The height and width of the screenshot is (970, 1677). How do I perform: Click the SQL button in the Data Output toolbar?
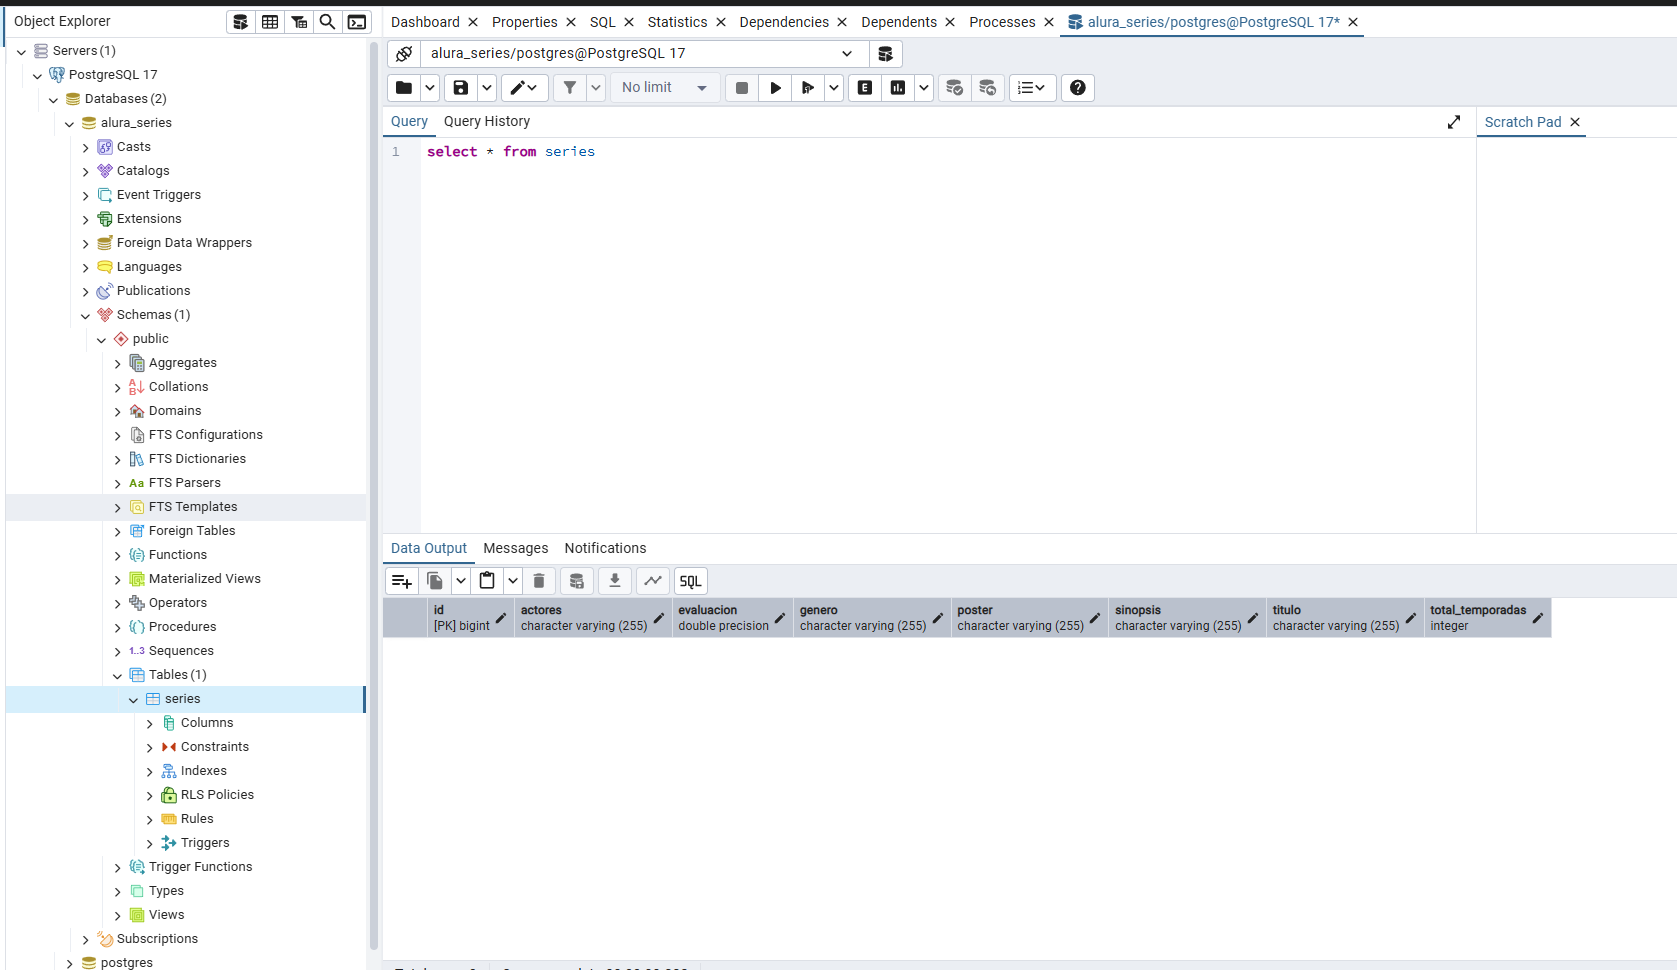click(691, 581)
